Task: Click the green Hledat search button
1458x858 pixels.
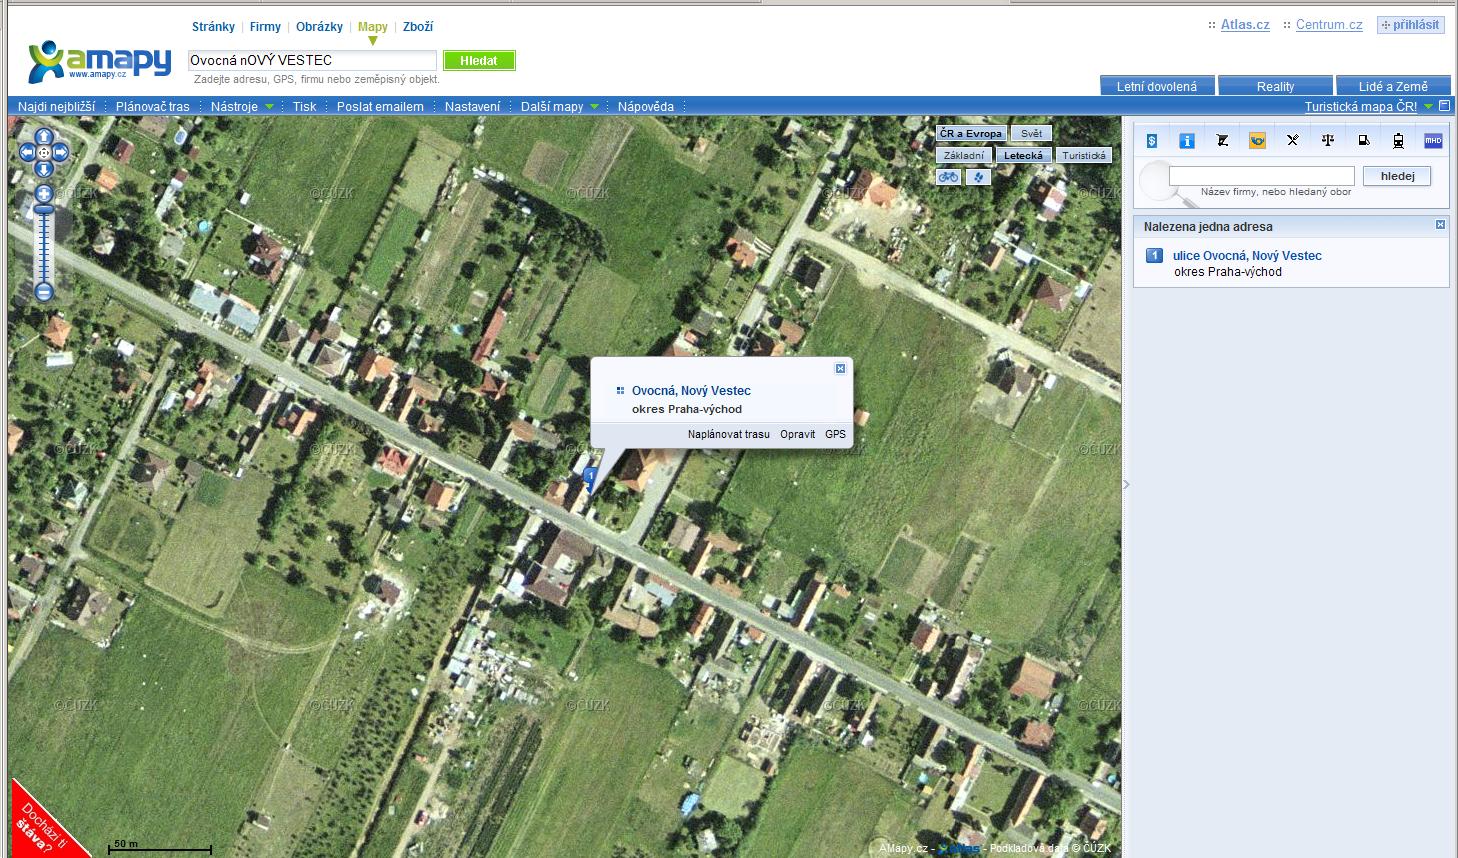Action: click(x=479, y=61)
